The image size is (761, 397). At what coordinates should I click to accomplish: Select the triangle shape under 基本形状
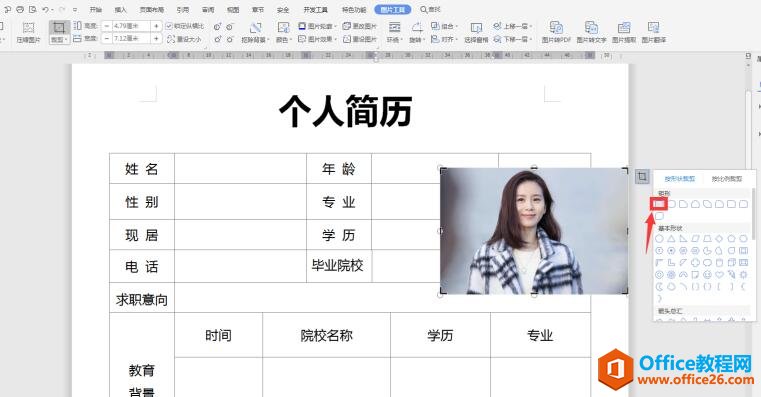[x=671, y=238]
